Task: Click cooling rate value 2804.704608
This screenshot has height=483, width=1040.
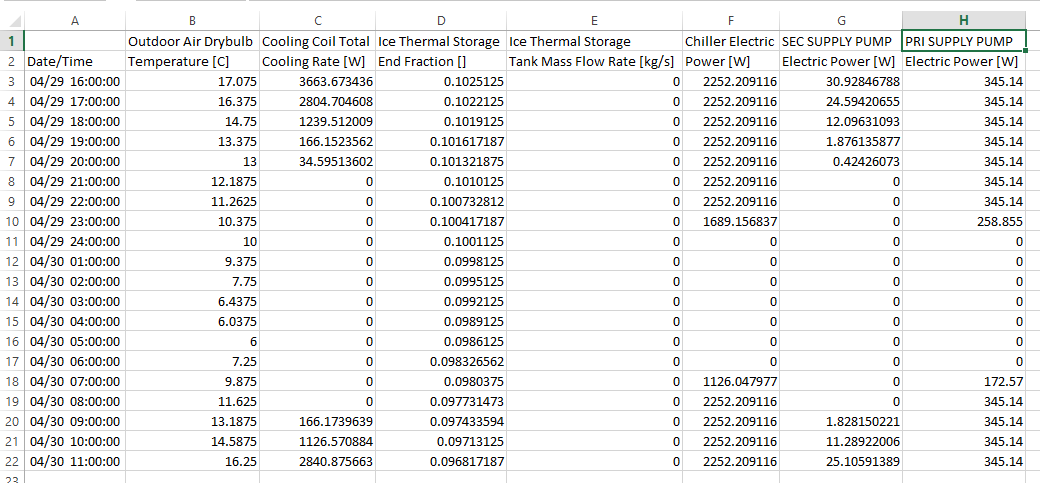Action: pyautogui.click(x=318, y=102)
